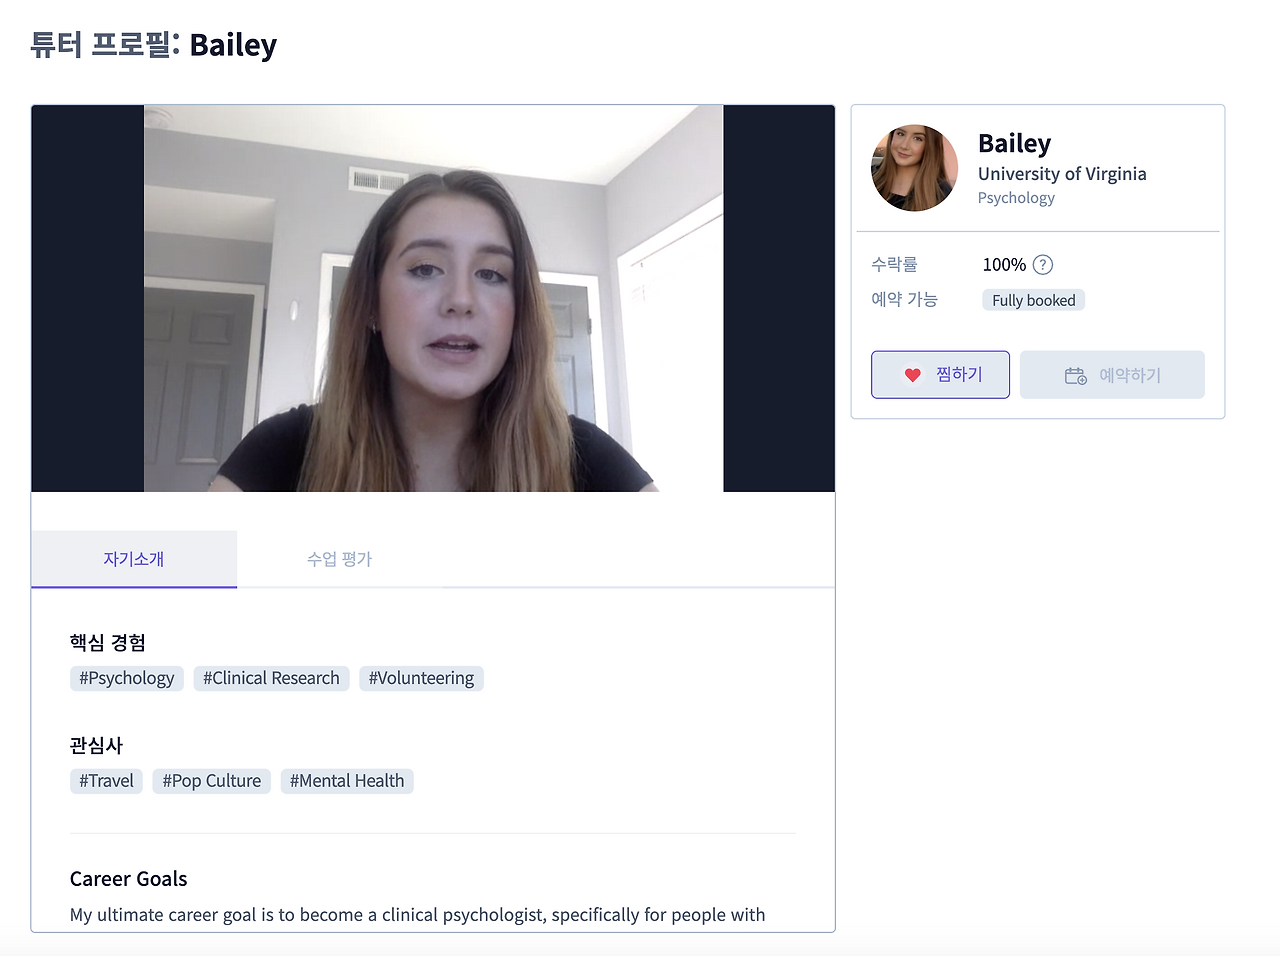
Task: Choose the #Travel interest tag
Action: coord(106,781)
